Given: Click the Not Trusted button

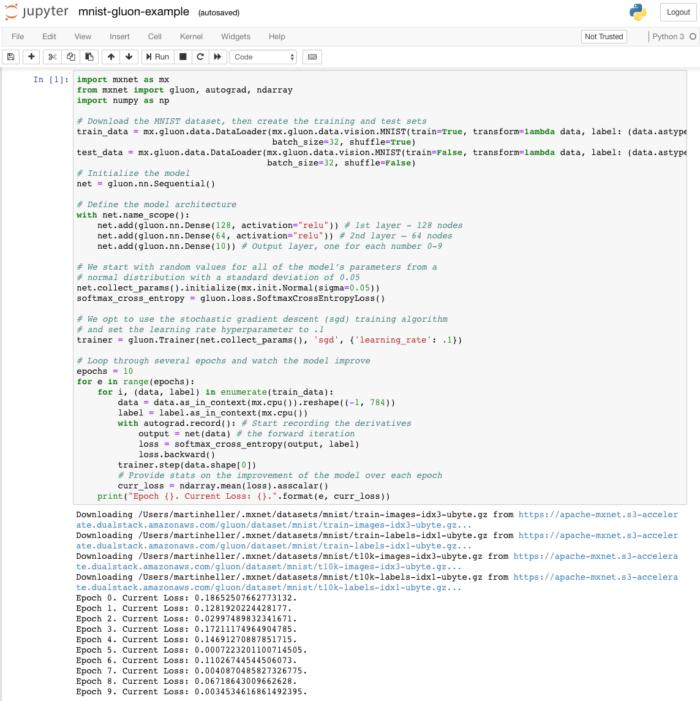Looking at the screenshot, I should point(603,37).
